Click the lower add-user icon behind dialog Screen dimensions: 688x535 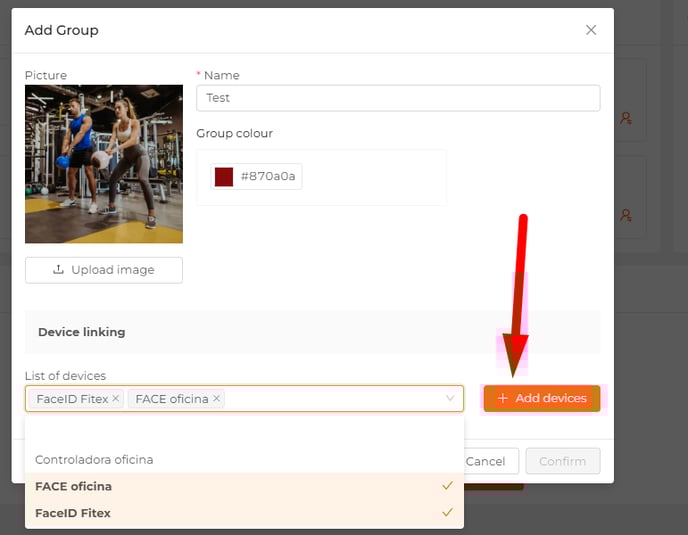click(x=626, y=215)
